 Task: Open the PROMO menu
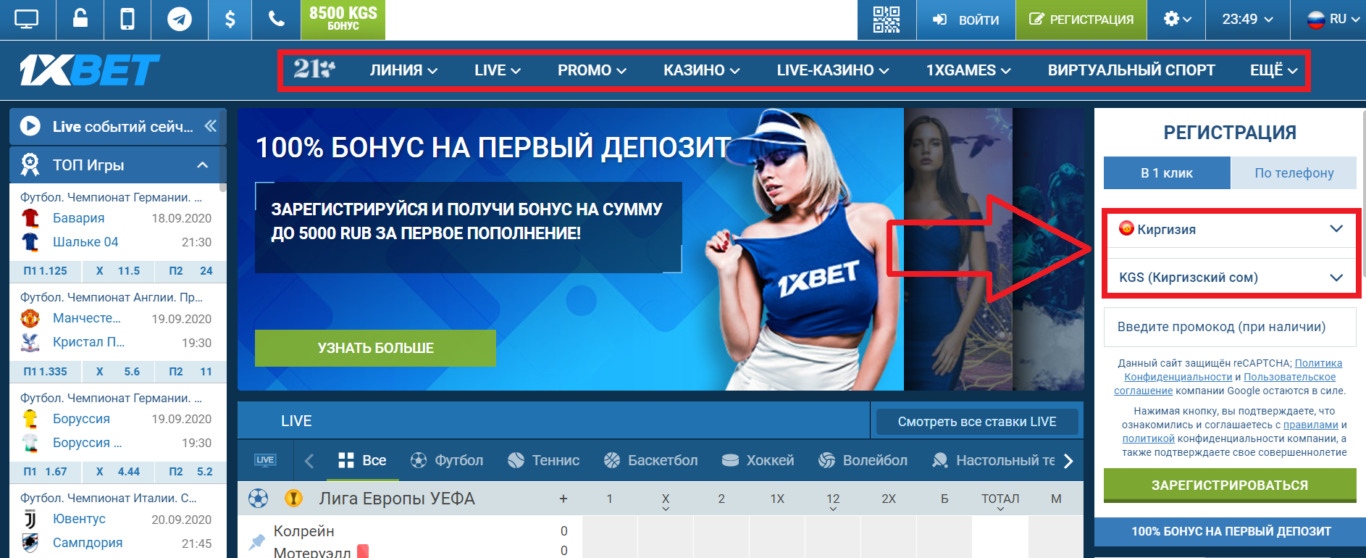point(592,70)
